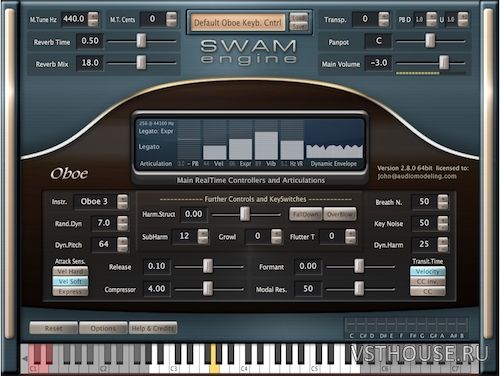500x376 pixels.
Task: Toggle the OverBlow keyswitch button
Action: click(340, 214)
